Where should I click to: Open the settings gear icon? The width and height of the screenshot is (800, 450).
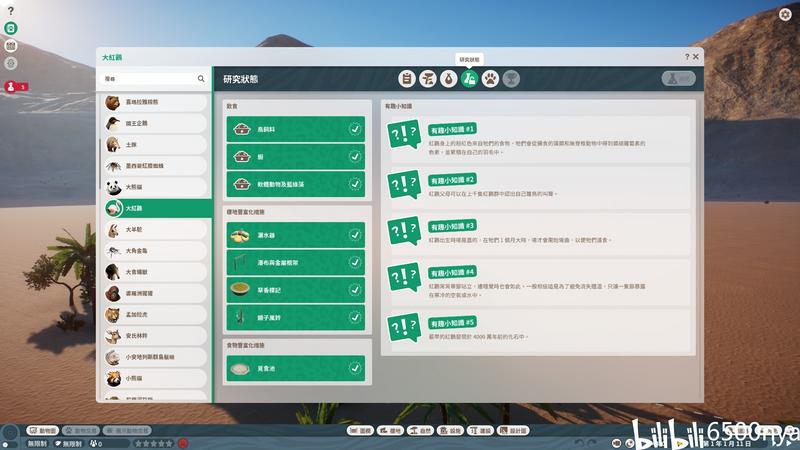785,14
